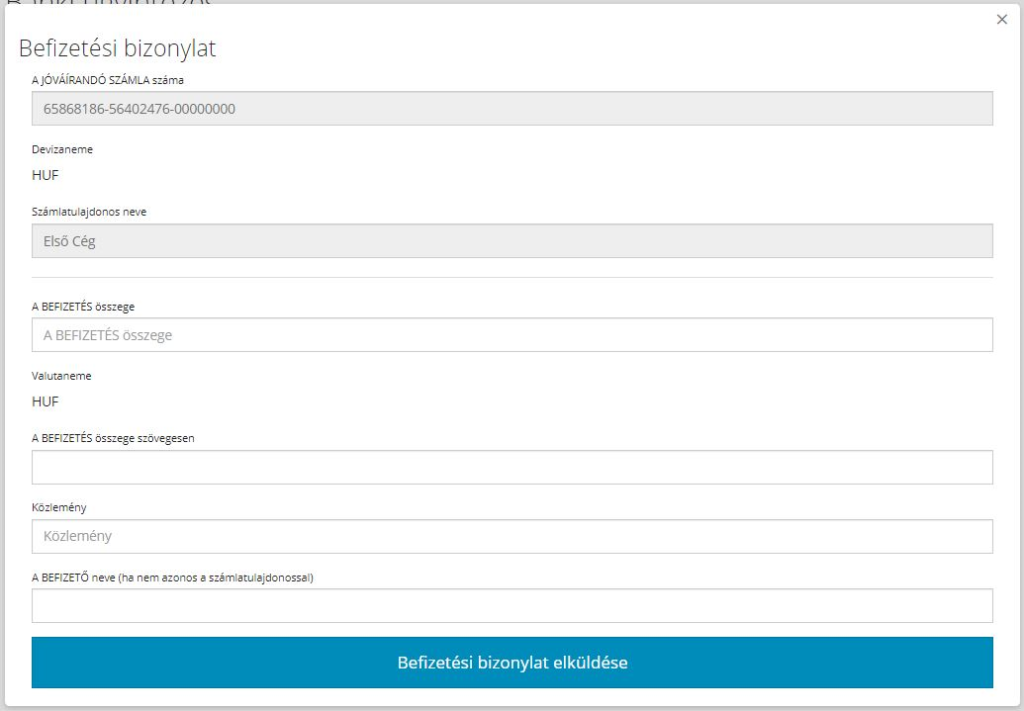Click the Befizetési bizonylat dialog heading
The width and height of the screenshot is (1024, 711).
(x=117, y=48)
